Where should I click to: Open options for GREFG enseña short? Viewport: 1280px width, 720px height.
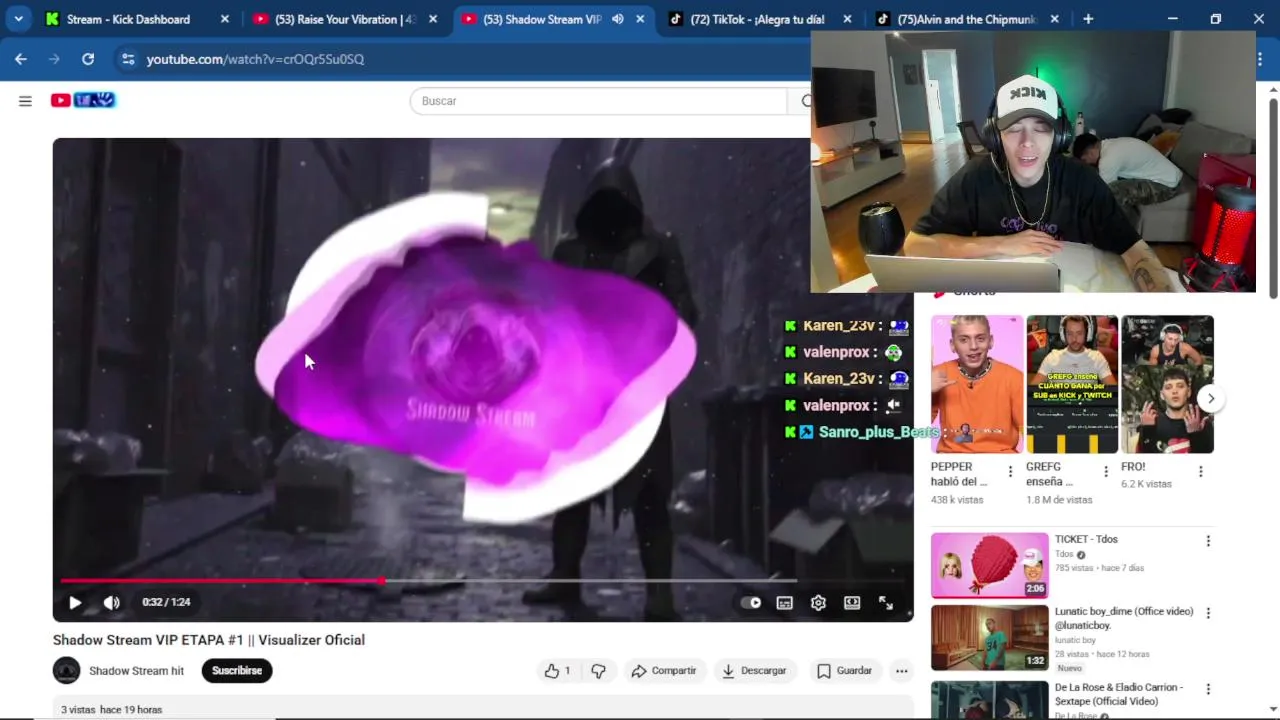(x=1106, y=472)
